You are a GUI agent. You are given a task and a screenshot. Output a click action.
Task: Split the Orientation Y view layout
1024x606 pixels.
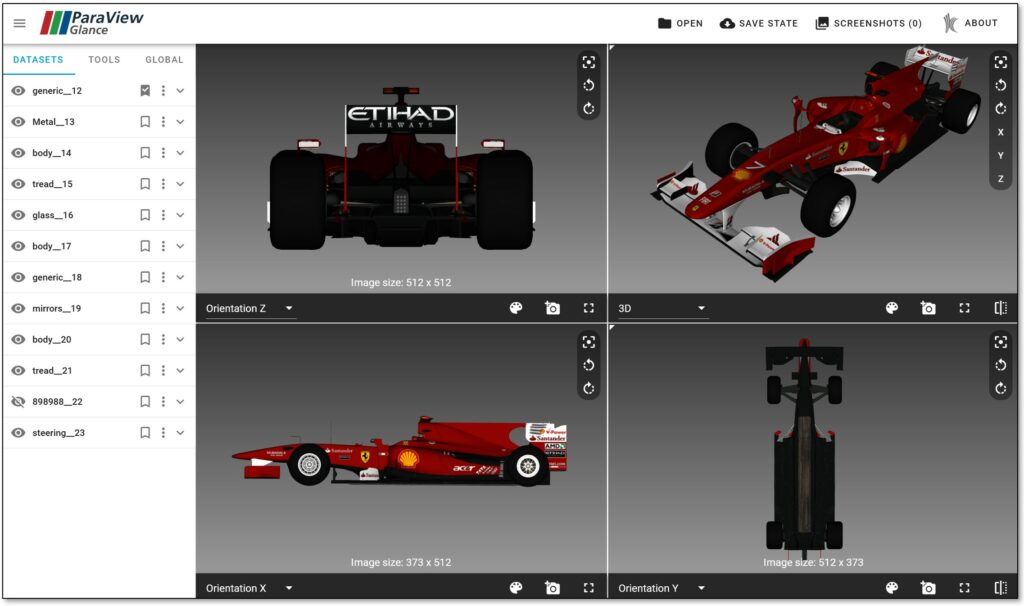[1000, 588]
